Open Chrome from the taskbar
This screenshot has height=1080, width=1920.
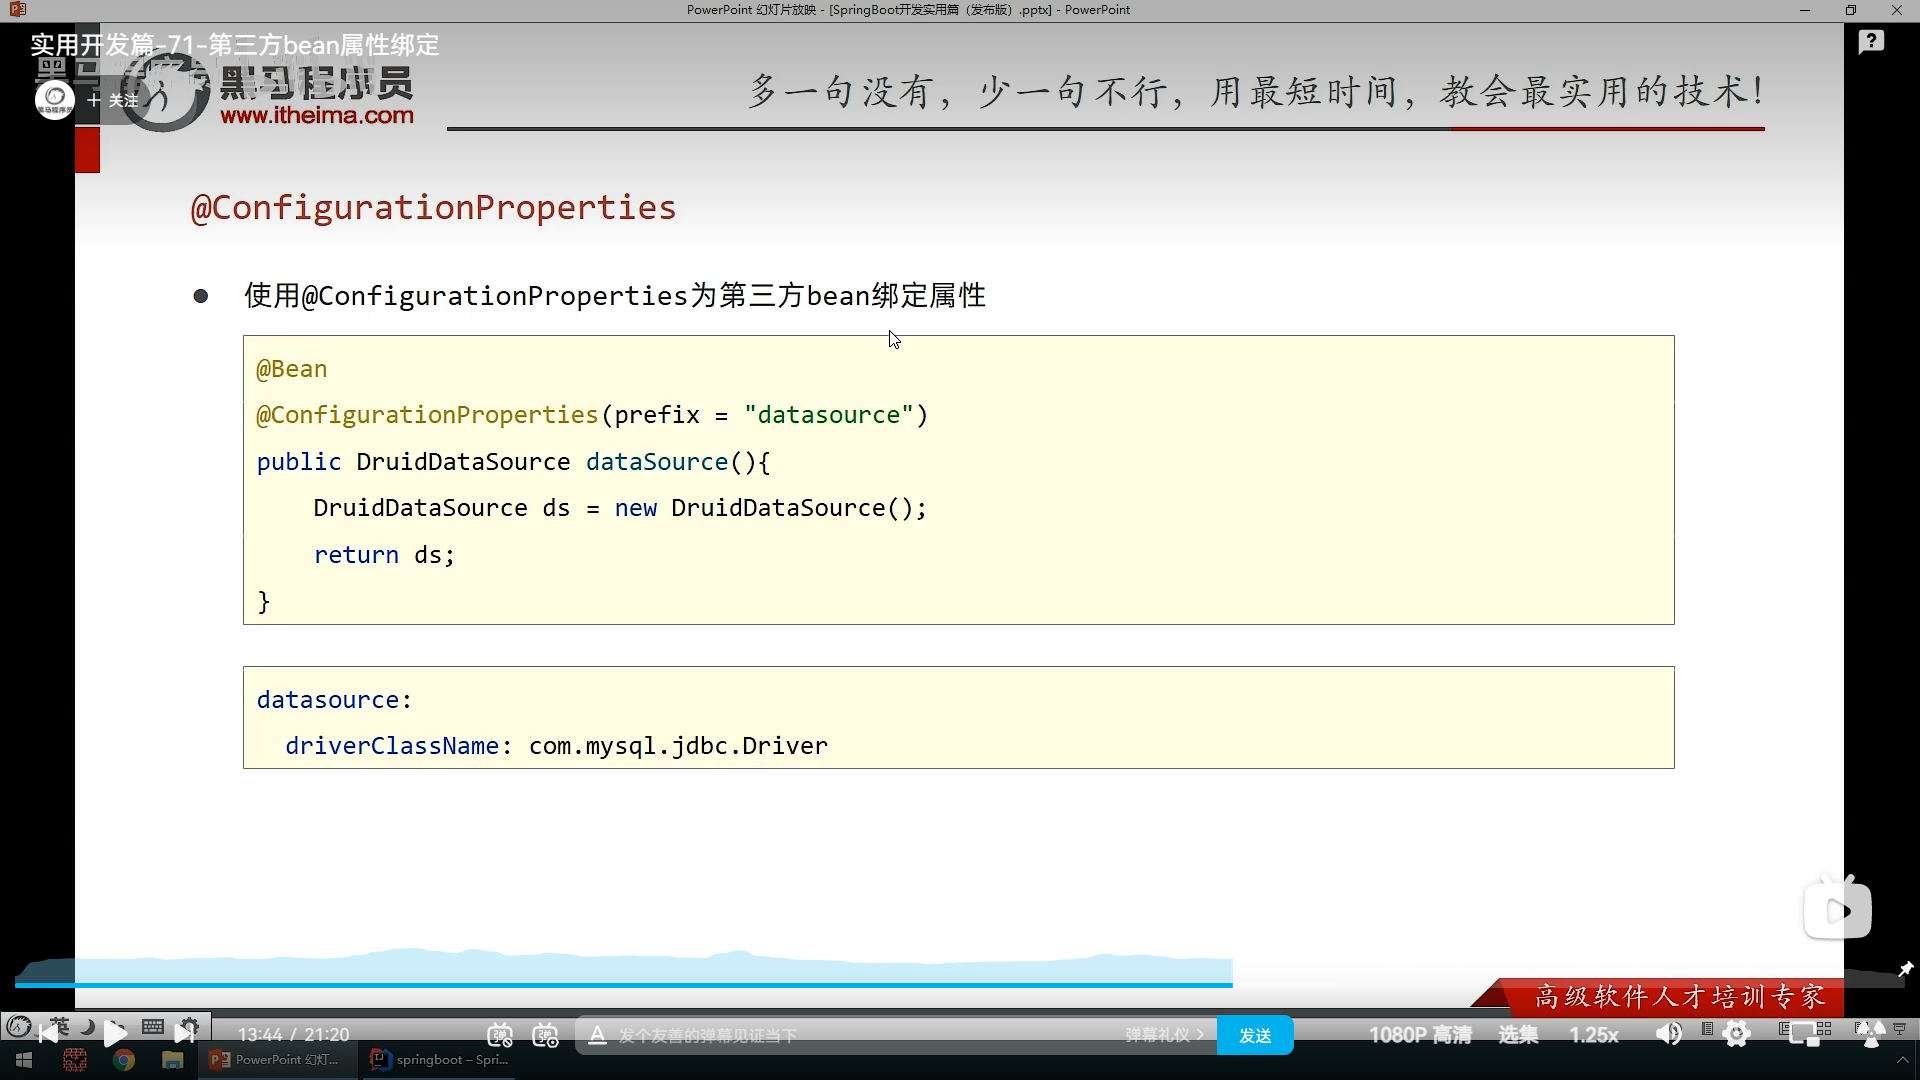click(x=124, y=1060)
